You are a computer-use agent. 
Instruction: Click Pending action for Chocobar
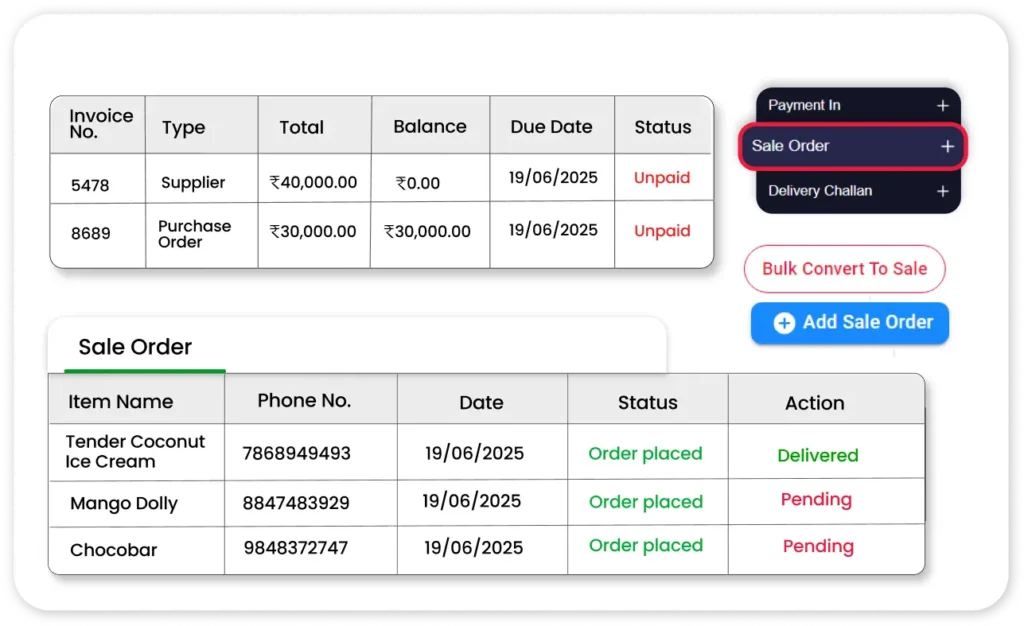tap(817, 547)
